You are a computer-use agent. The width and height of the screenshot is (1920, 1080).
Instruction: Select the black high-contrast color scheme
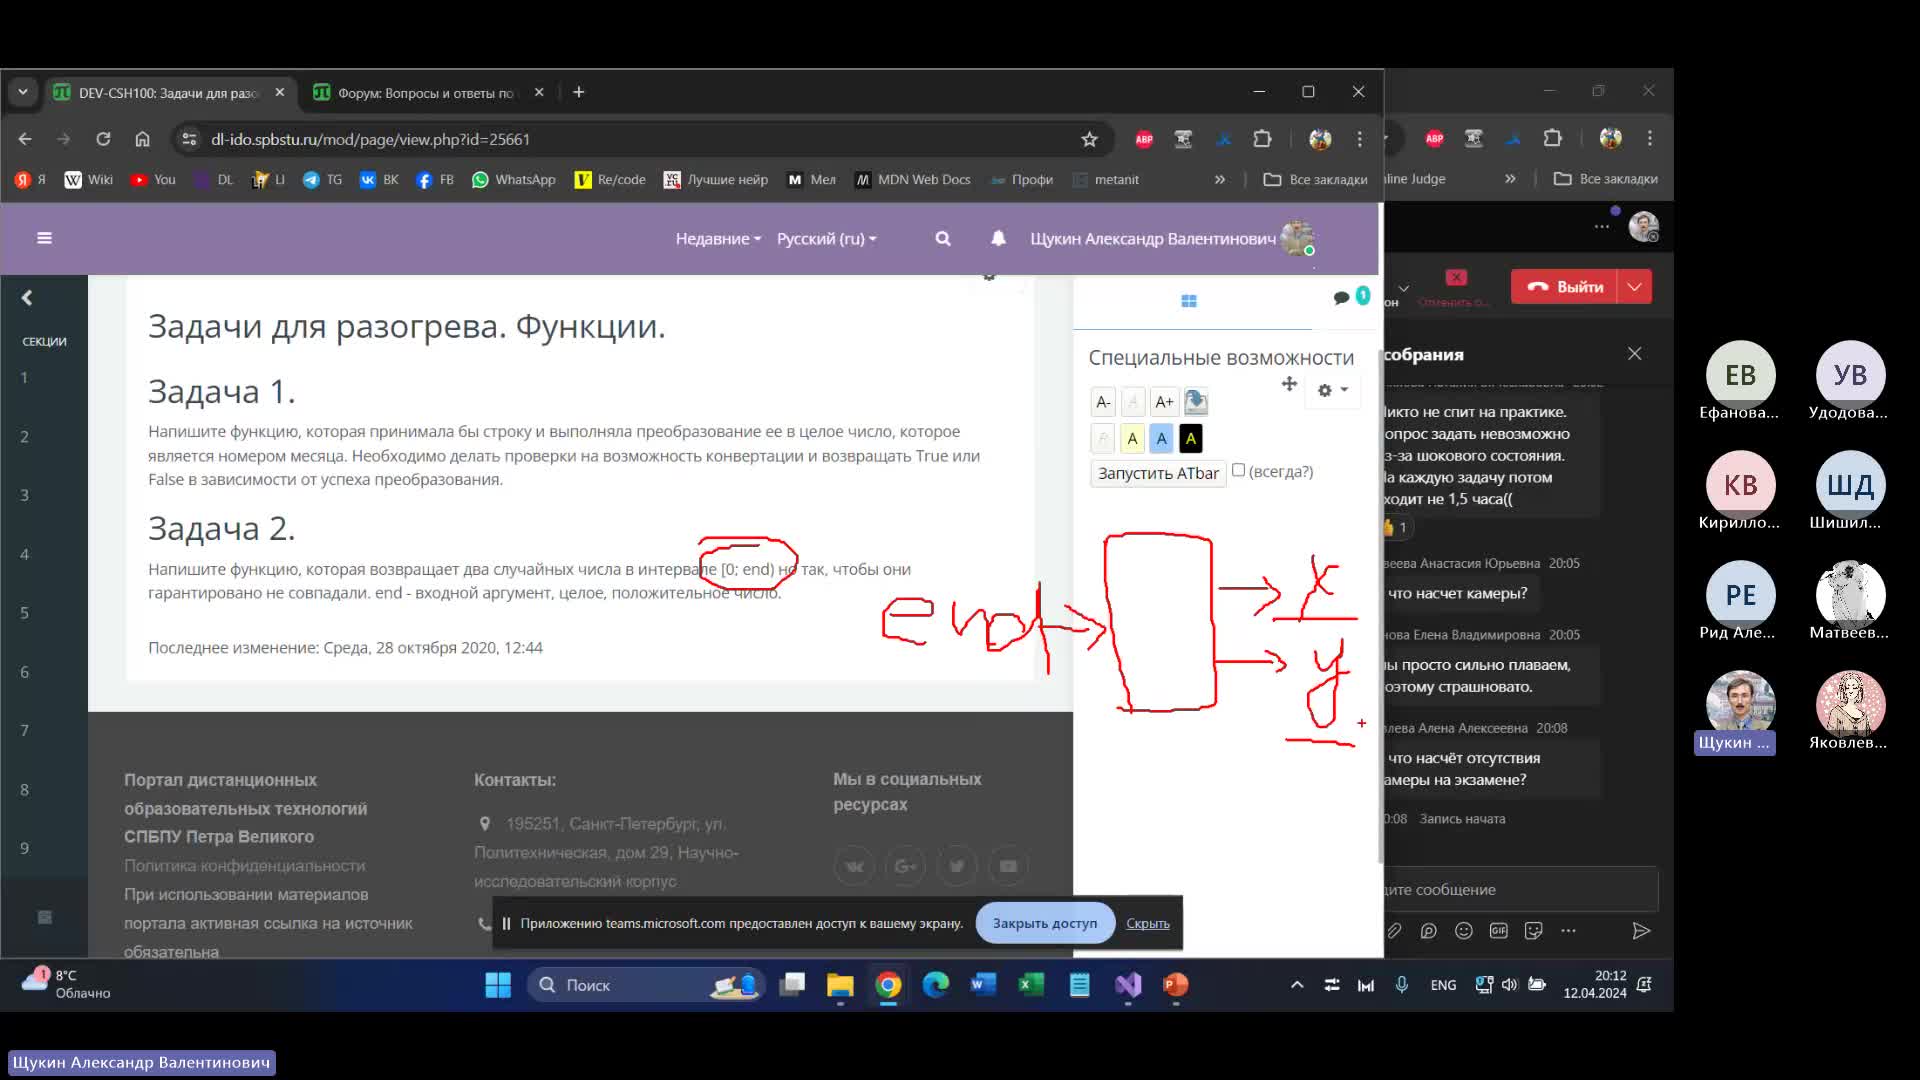pyautogui.click(x=1190, y=438)
